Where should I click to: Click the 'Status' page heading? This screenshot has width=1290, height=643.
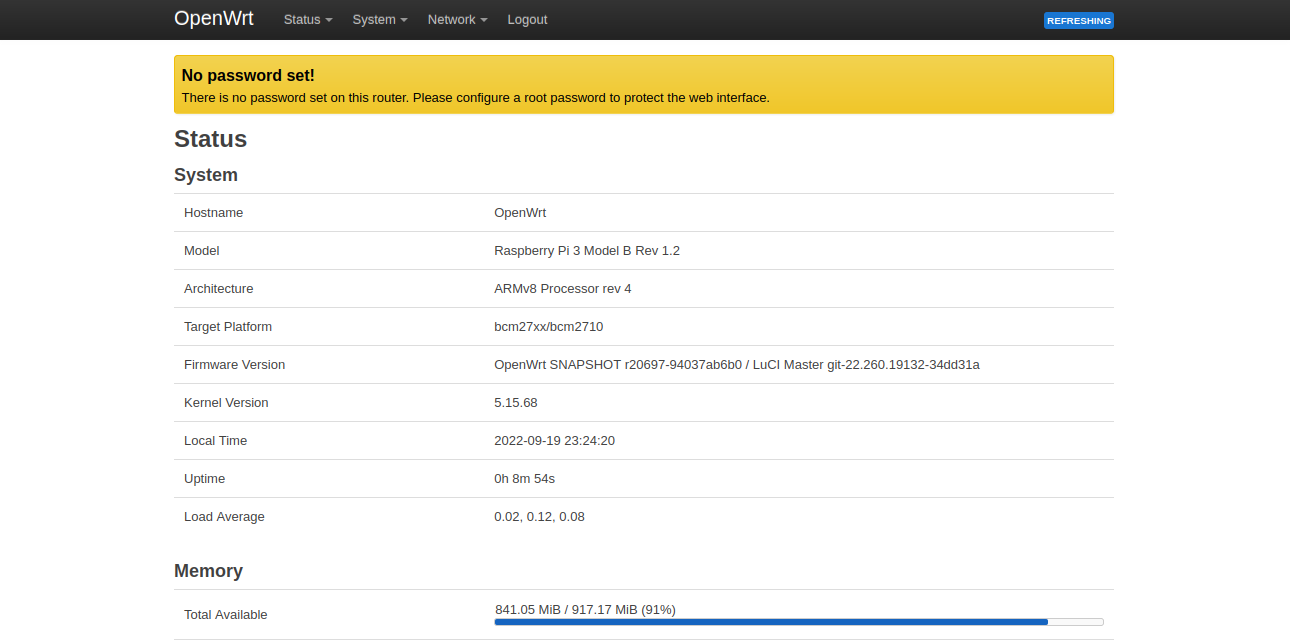pyautogui.click(x=211, y=139)
